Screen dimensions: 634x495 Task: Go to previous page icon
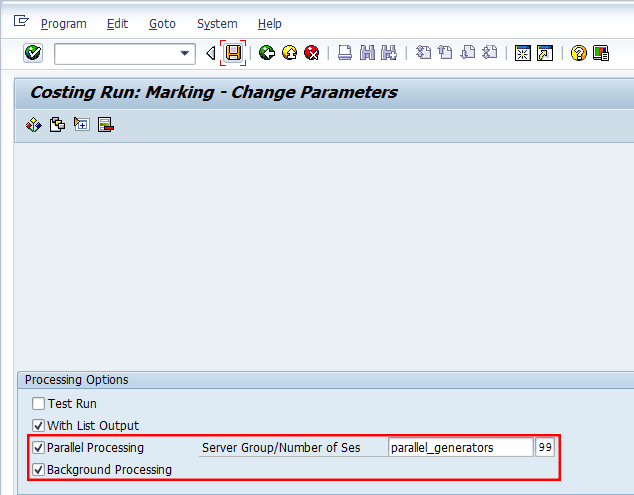pyautogui.click(x=446, y=53)
